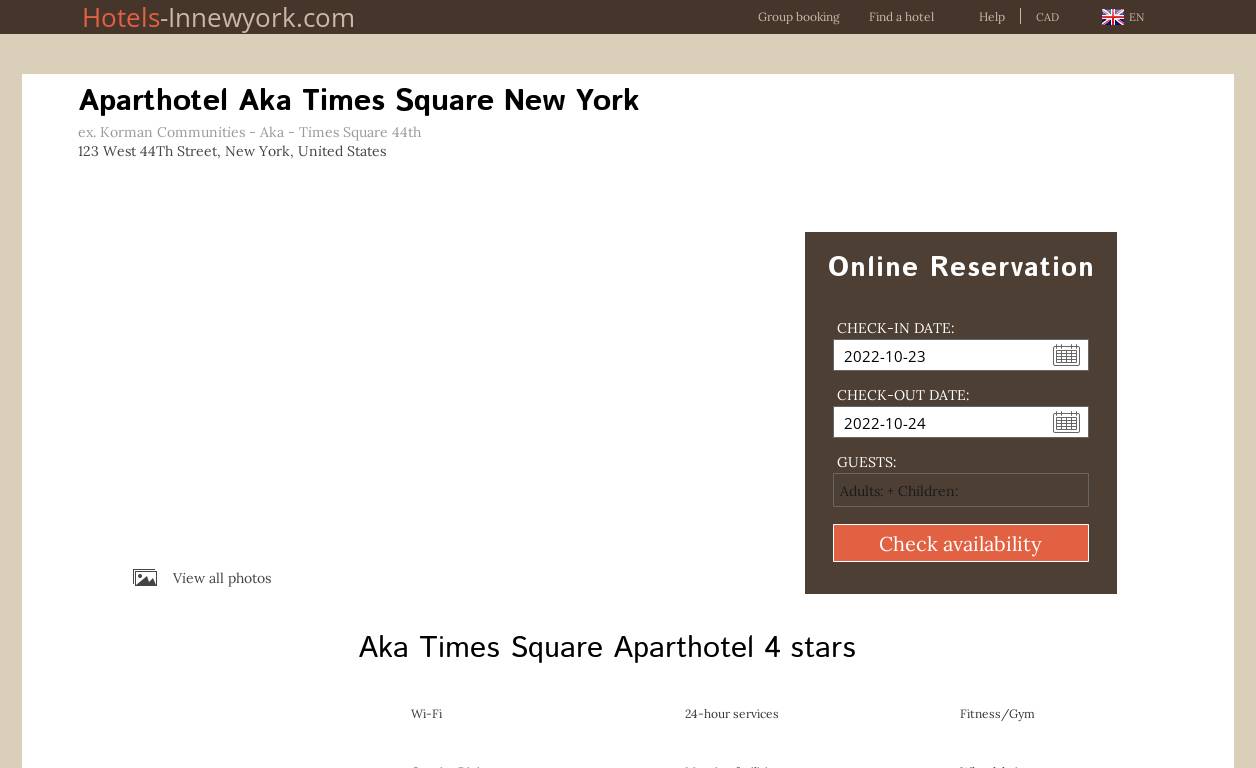Click the check-out date field showing 2022-10-24
The width and height of the screenshot is (1256, 768).
[x=940, y=423]
